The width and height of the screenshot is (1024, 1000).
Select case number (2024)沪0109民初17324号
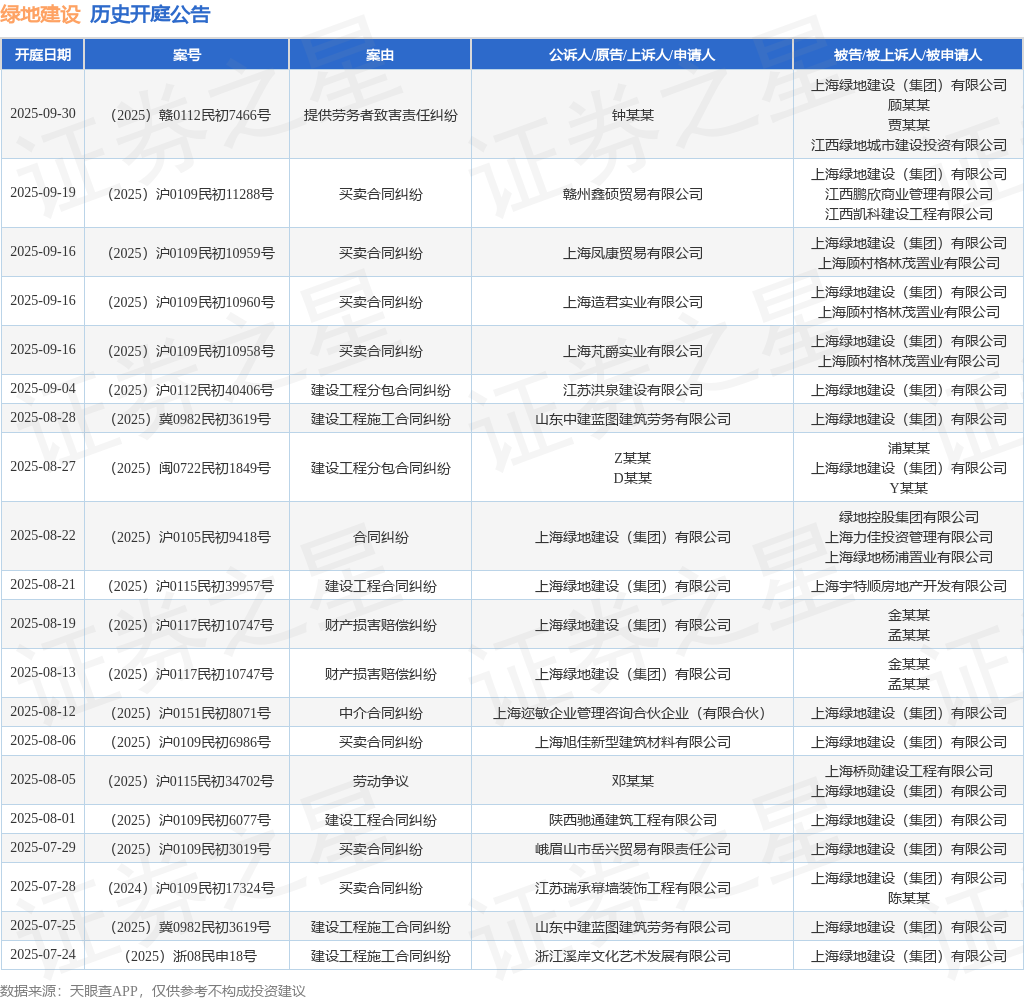point(190,888)
